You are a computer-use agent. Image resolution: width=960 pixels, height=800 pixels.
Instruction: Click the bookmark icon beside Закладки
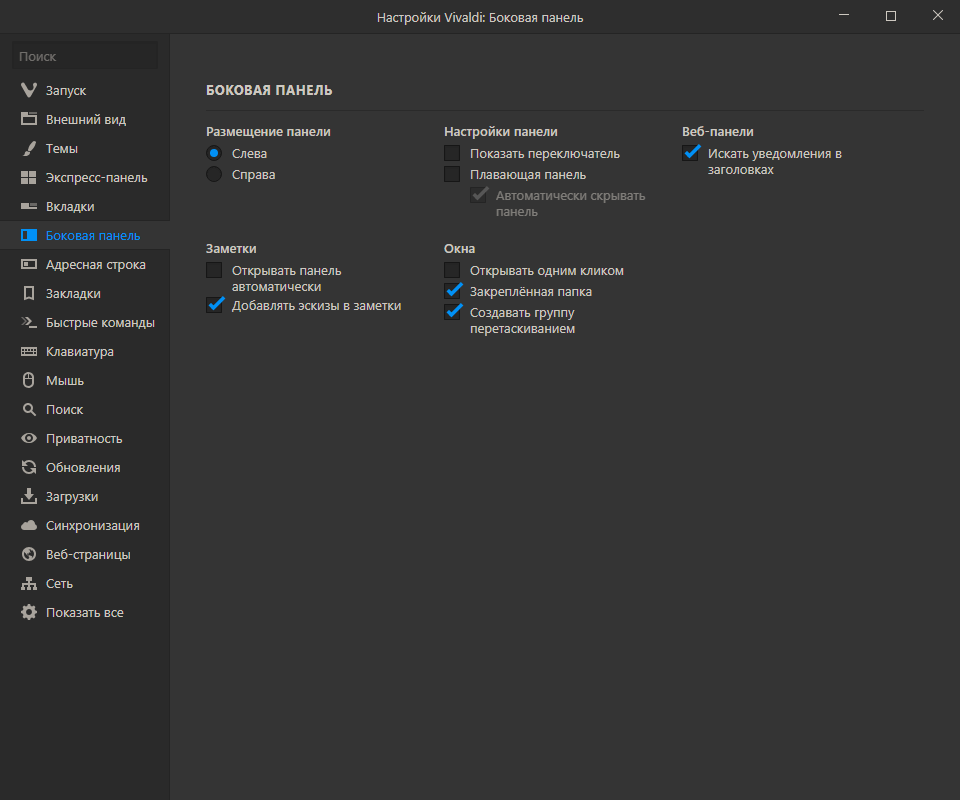tap(29, 293)
